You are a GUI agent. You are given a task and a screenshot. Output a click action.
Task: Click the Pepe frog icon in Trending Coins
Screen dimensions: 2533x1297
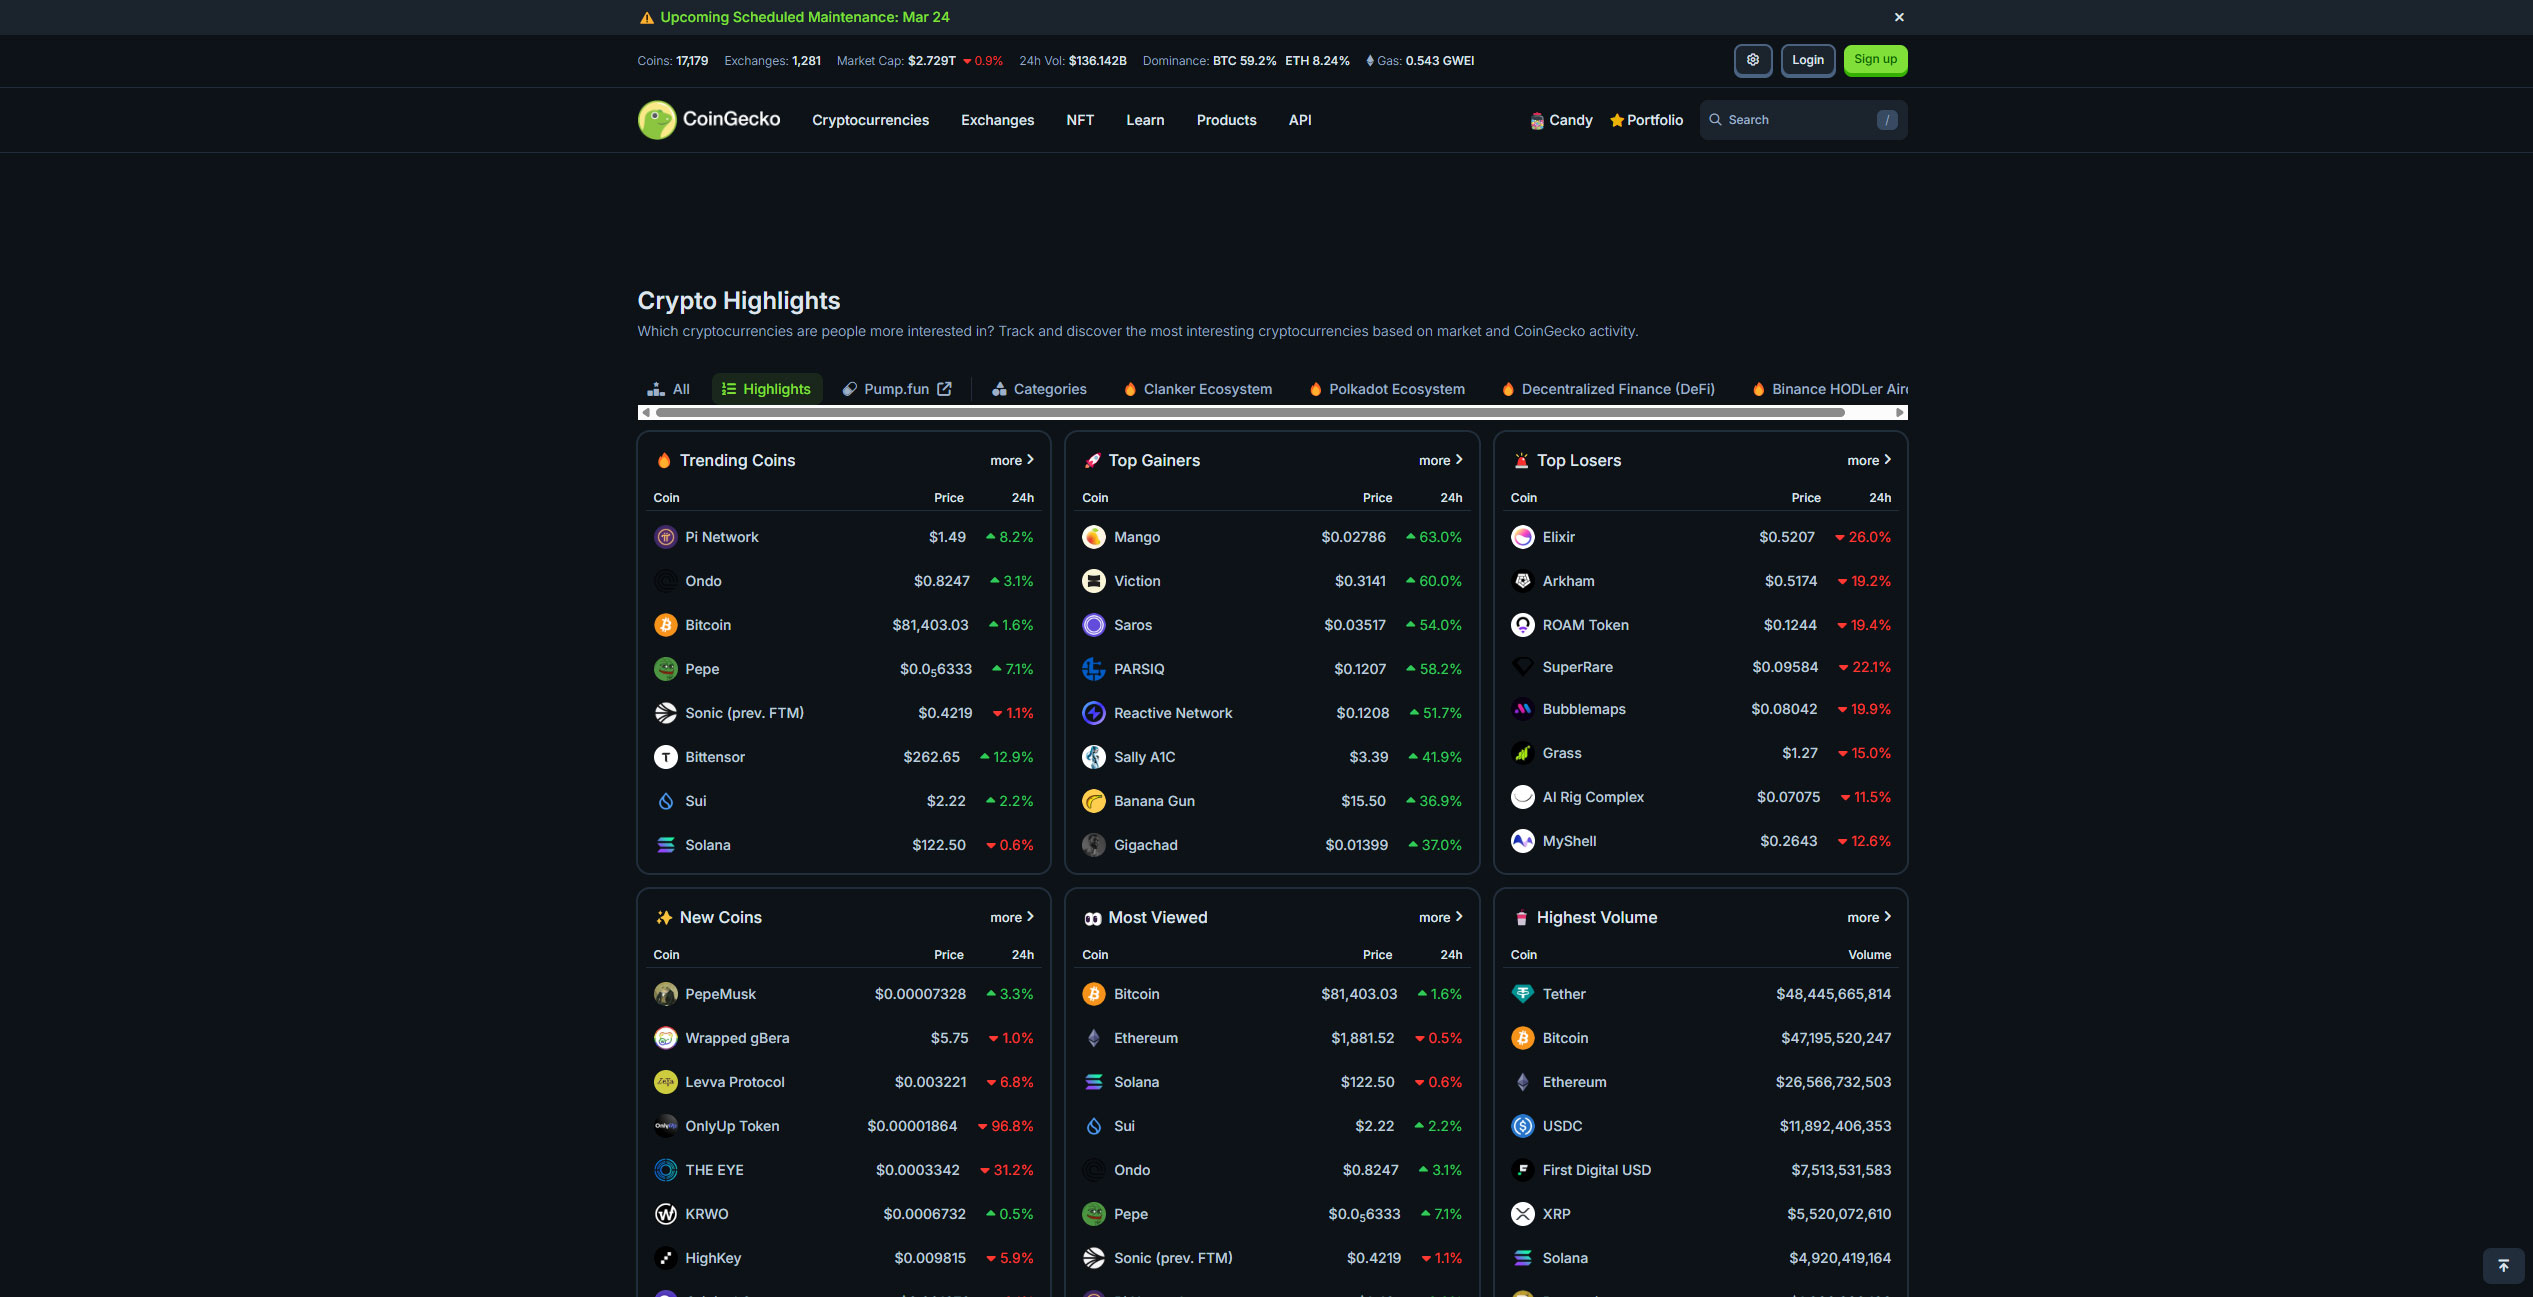pyautogui.click(x=666, y=669)
